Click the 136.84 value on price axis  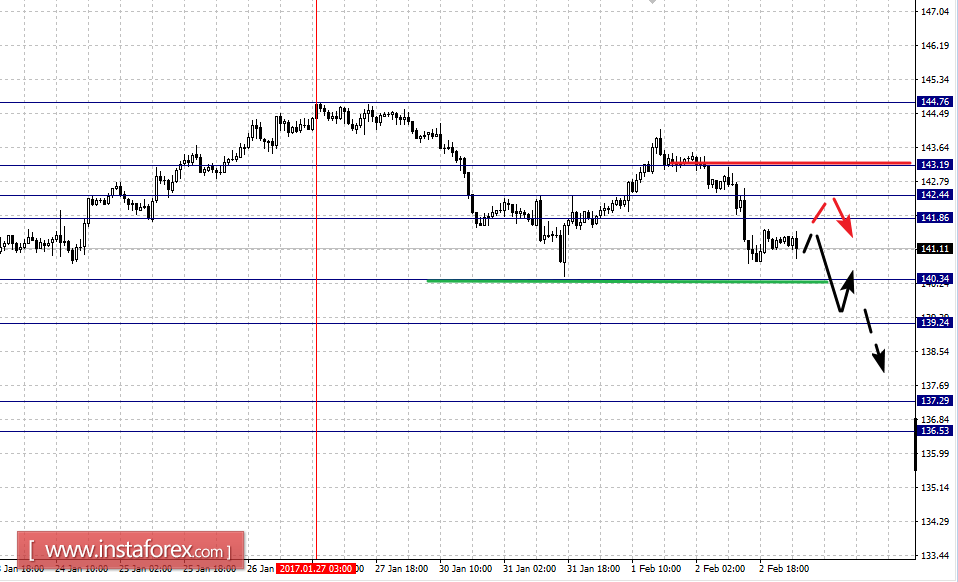(x=935, y=420)
